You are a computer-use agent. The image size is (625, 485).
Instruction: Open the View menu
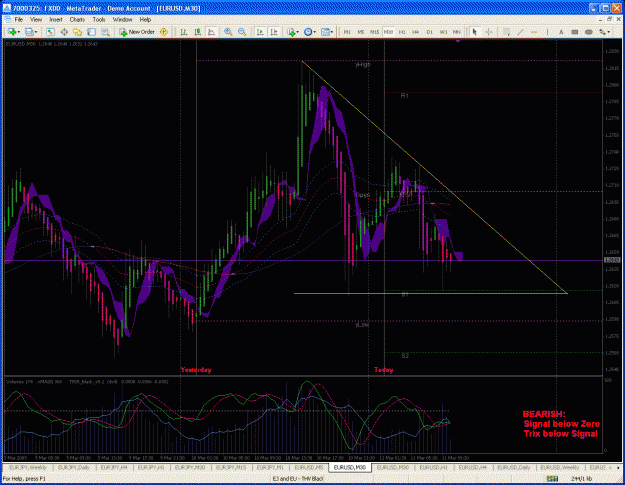click(x=36, y=20)
